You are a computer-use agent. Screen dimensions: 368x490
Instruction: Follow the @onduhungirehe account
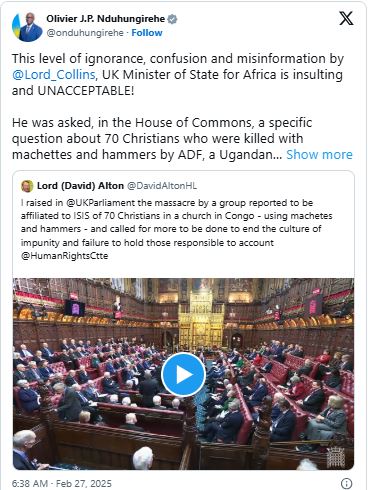[147, 33]
